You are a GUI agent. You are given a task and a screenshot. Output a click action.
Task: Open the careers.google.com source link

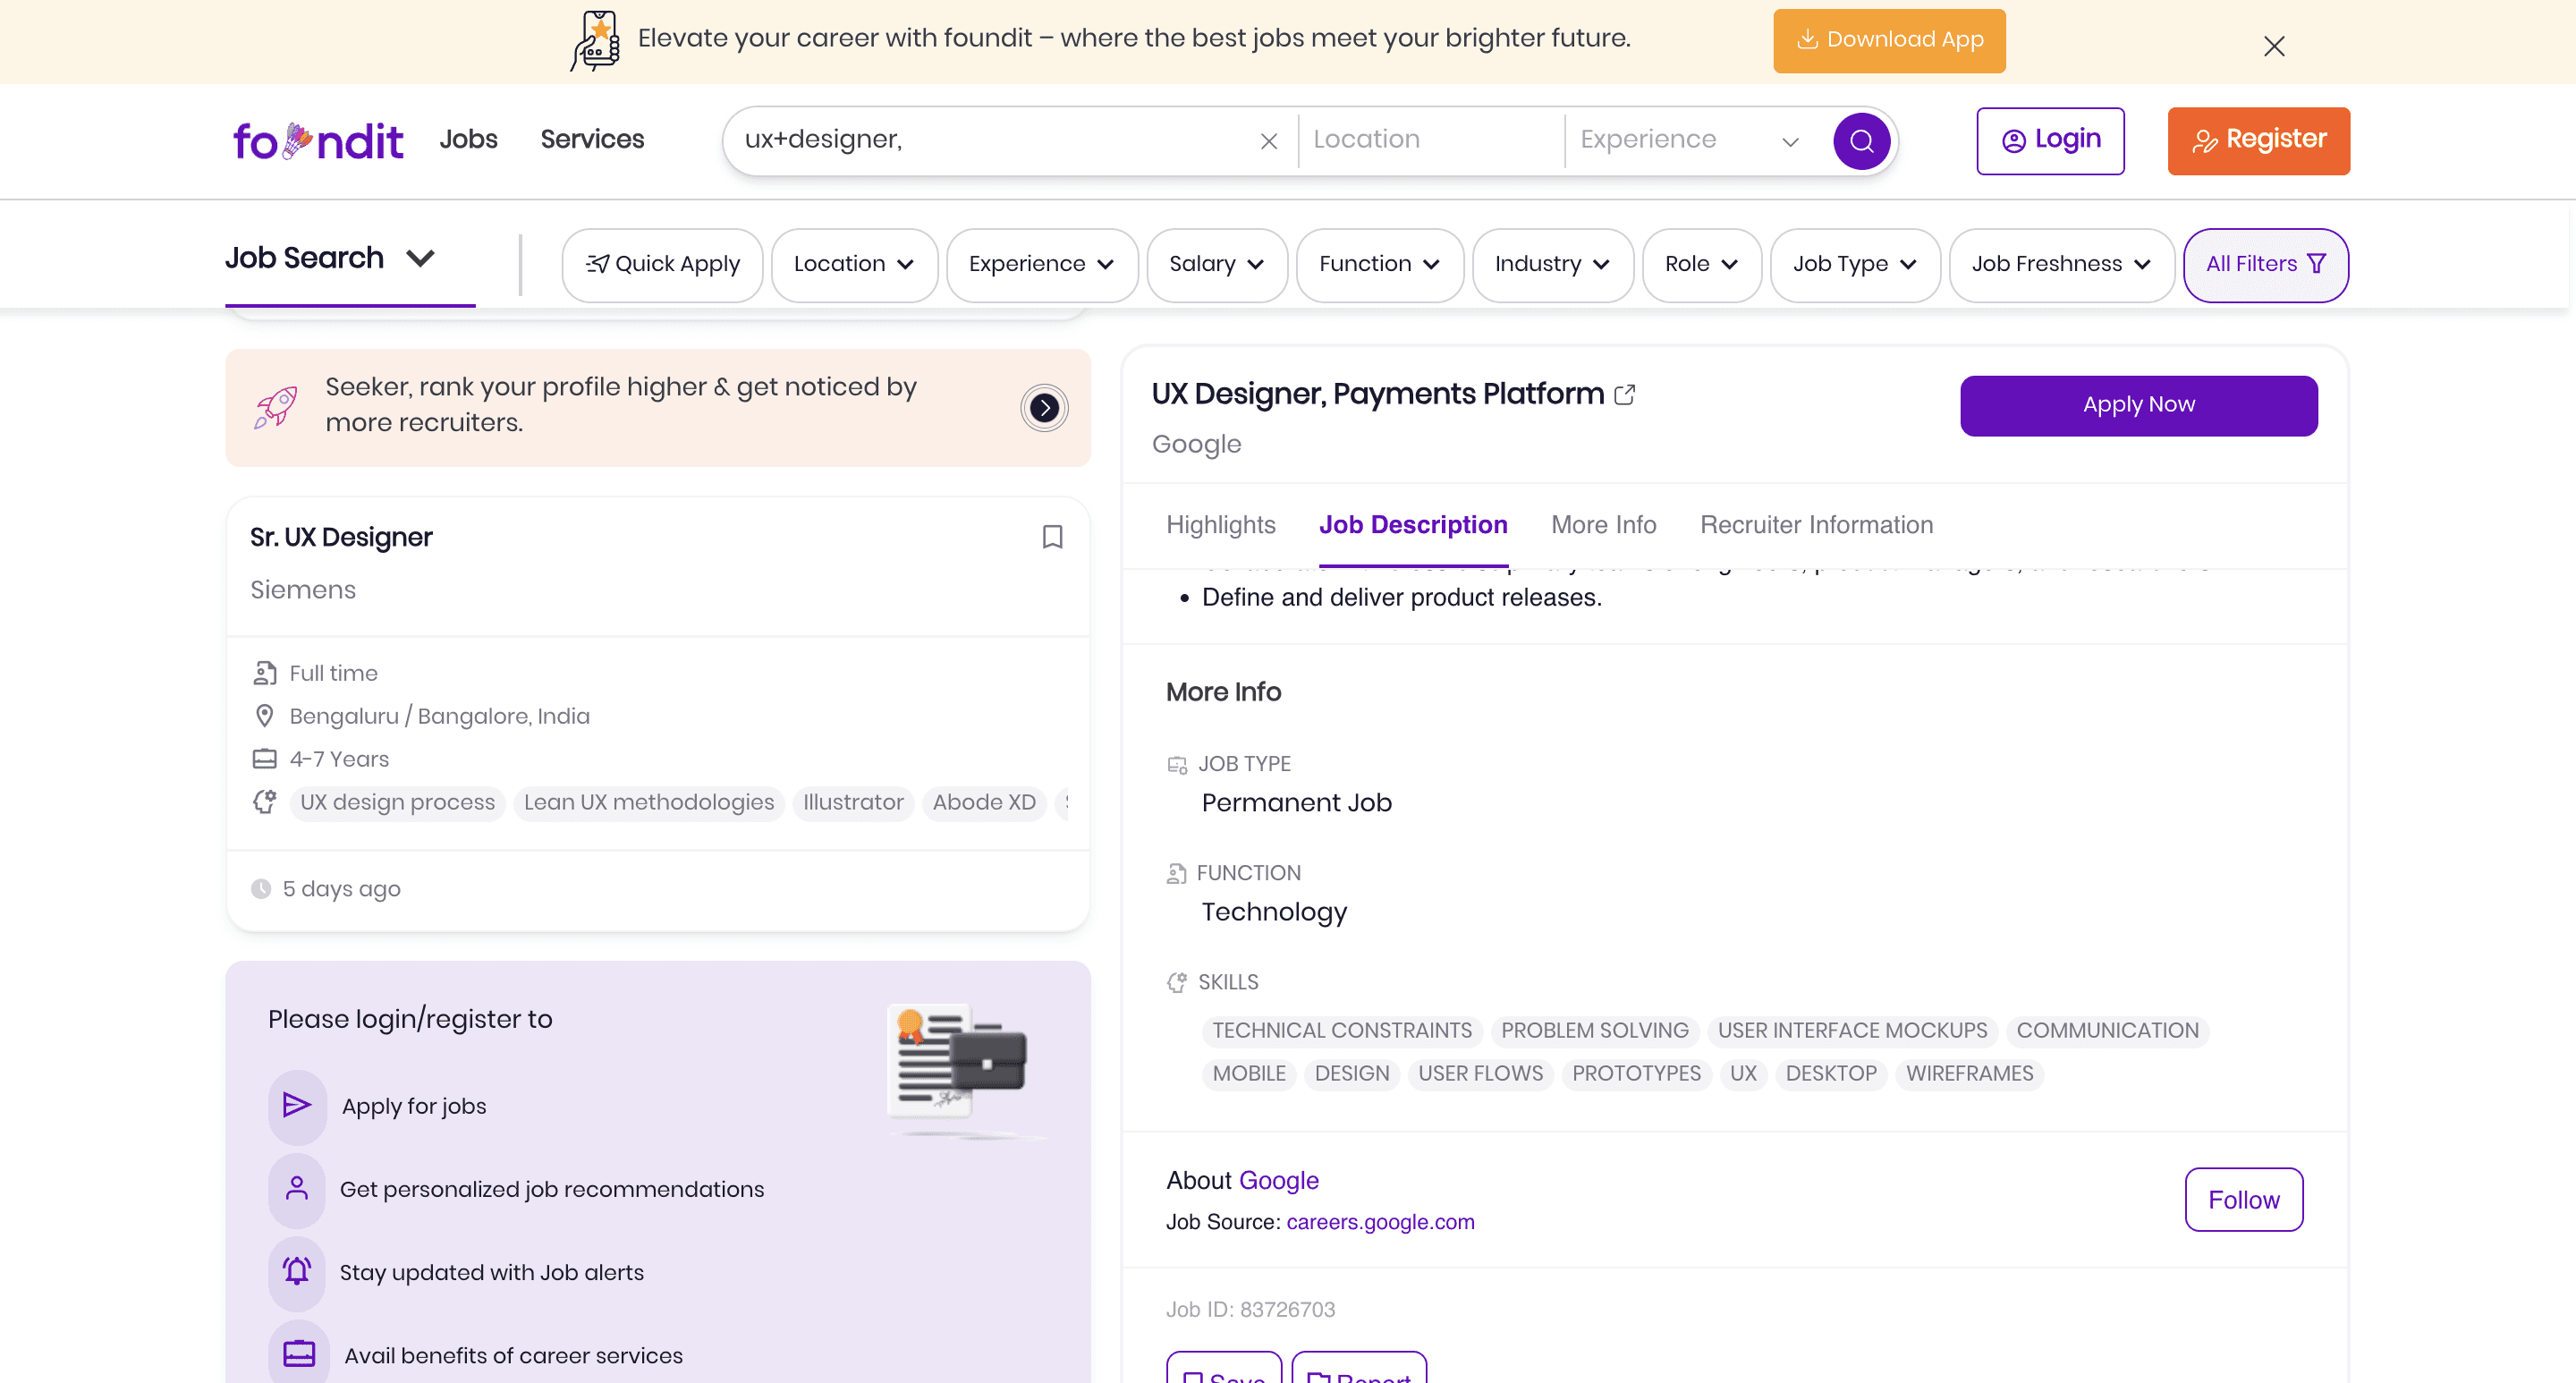point(1380,1222)
